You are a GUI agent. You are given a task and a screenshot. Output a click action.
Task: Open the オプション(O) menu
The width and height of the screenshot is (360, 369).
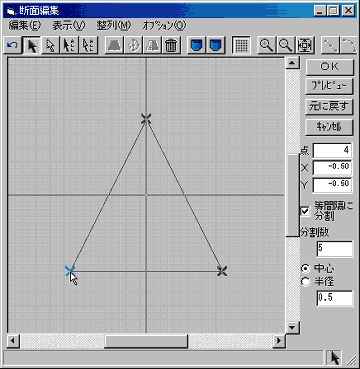click(x=164, y=25)
